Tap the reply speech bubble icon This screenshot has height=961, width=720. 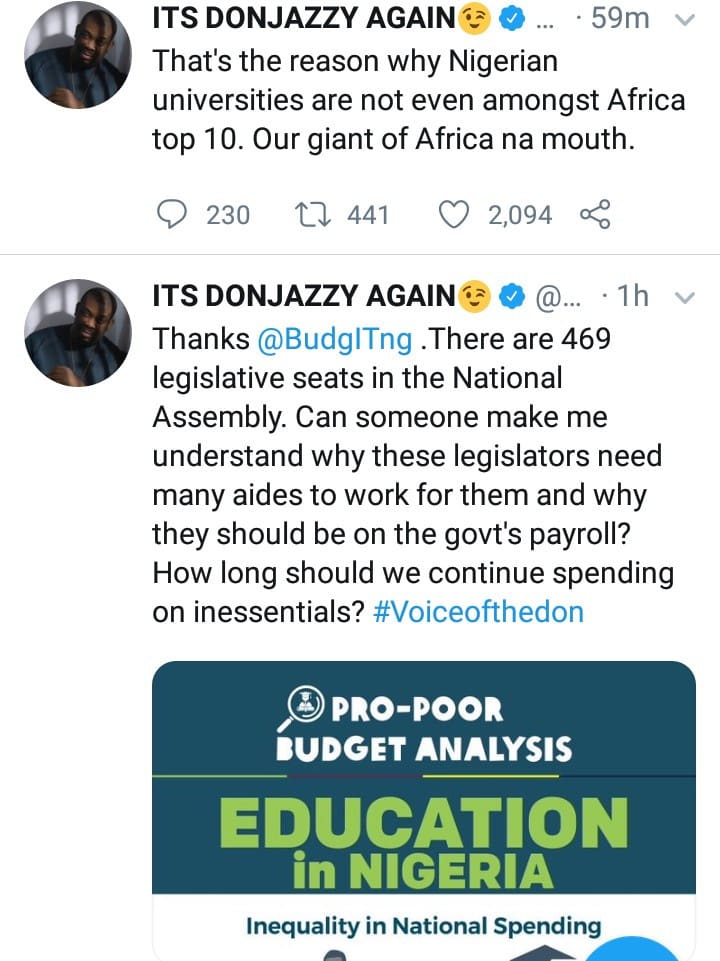pos(174,214)
